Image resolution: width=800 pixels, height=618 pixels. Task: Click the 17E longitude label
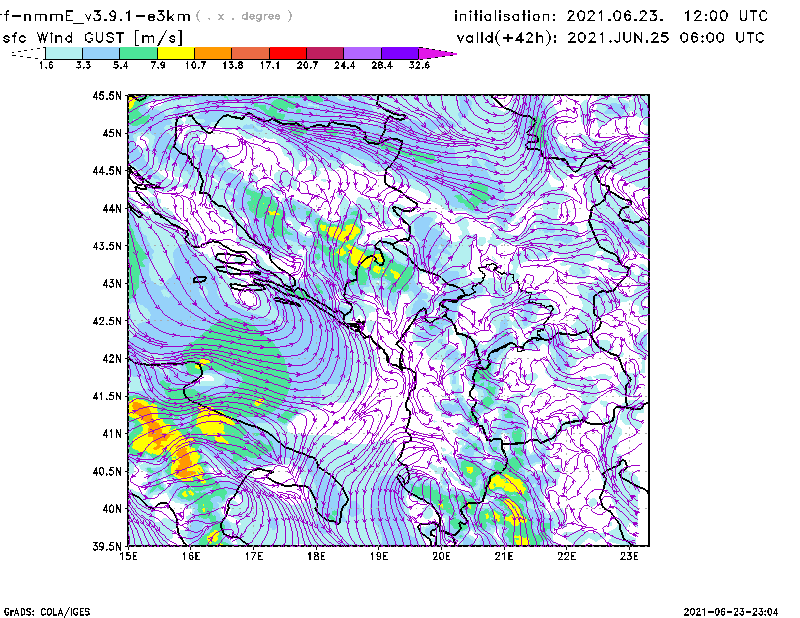[254, 556]
